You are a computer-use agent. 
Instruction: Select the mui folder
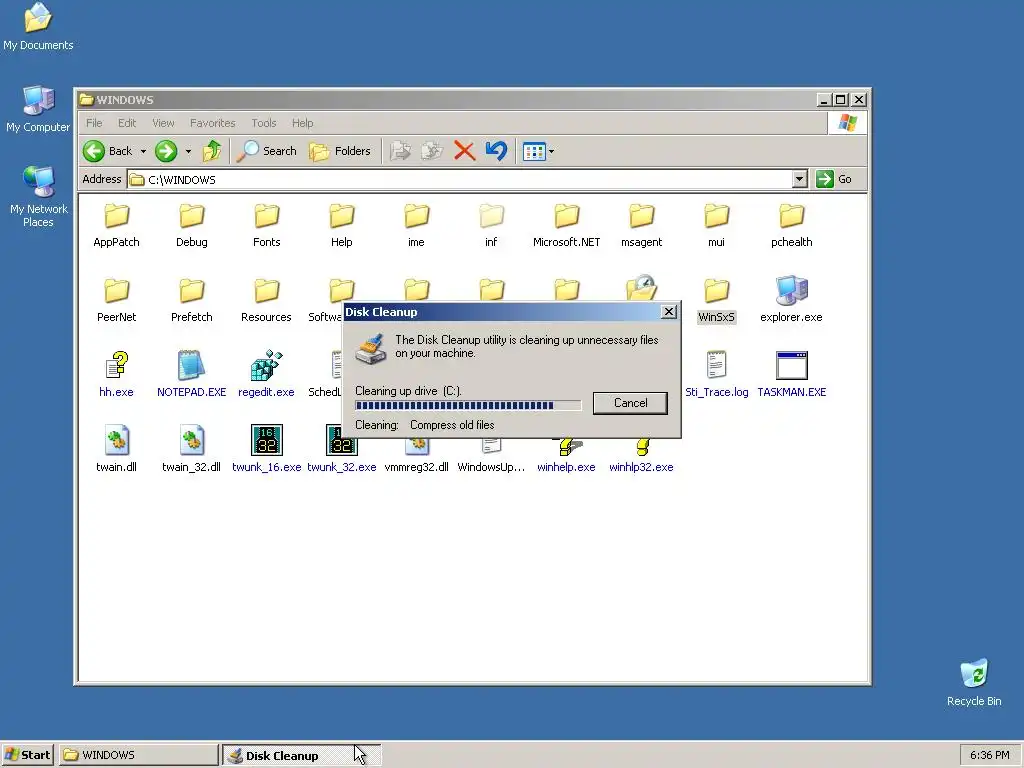(x=716, y=226)
